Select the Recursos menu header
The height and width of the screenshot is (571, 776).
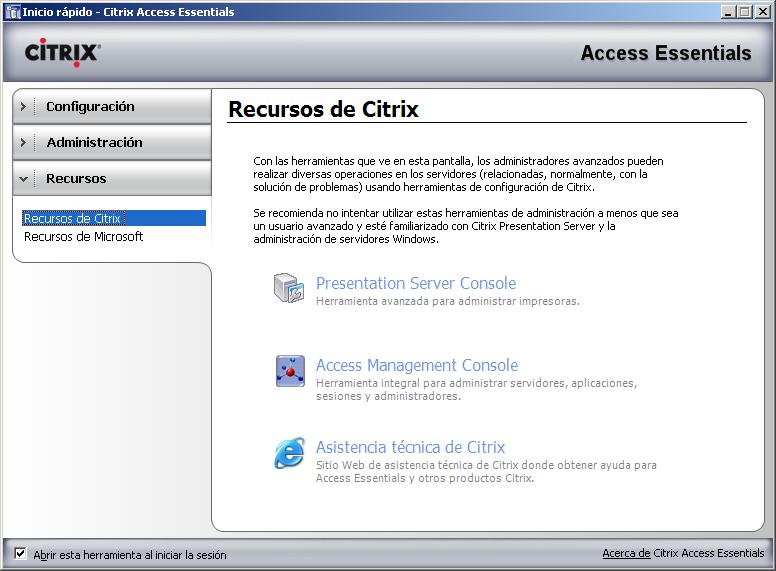coord(112,178)
